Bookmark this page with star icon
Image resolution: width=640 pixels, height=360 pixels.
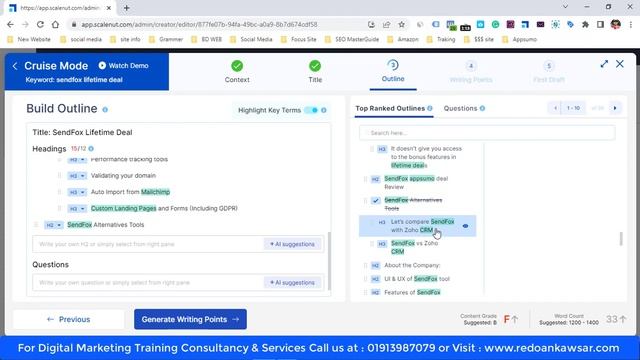coord(402,24)
